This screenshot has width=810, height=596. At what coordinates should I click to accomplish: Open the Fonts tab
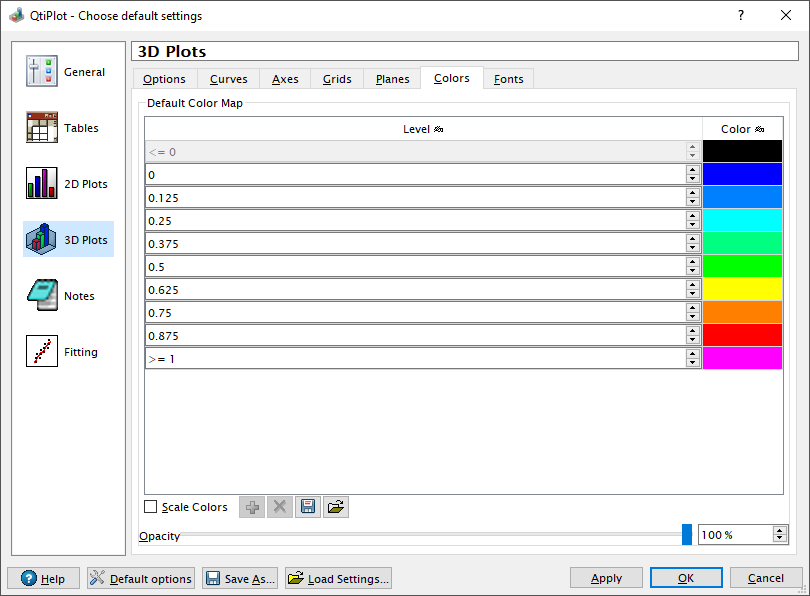[508, 79]
